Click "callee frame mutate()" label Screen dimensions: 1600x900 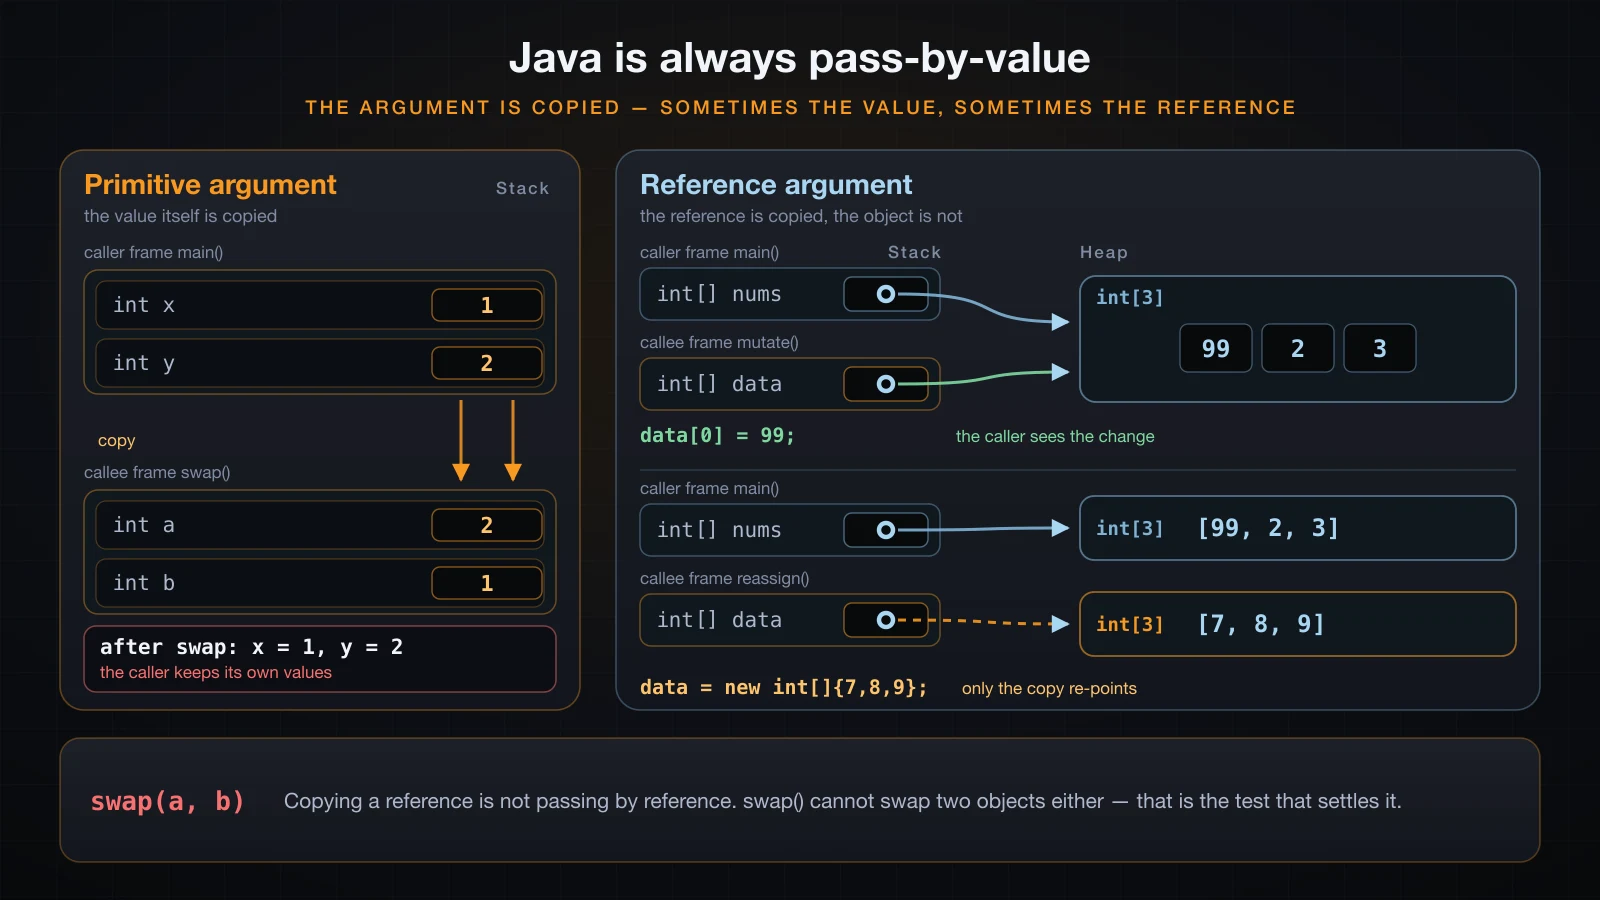coord(719,343)
